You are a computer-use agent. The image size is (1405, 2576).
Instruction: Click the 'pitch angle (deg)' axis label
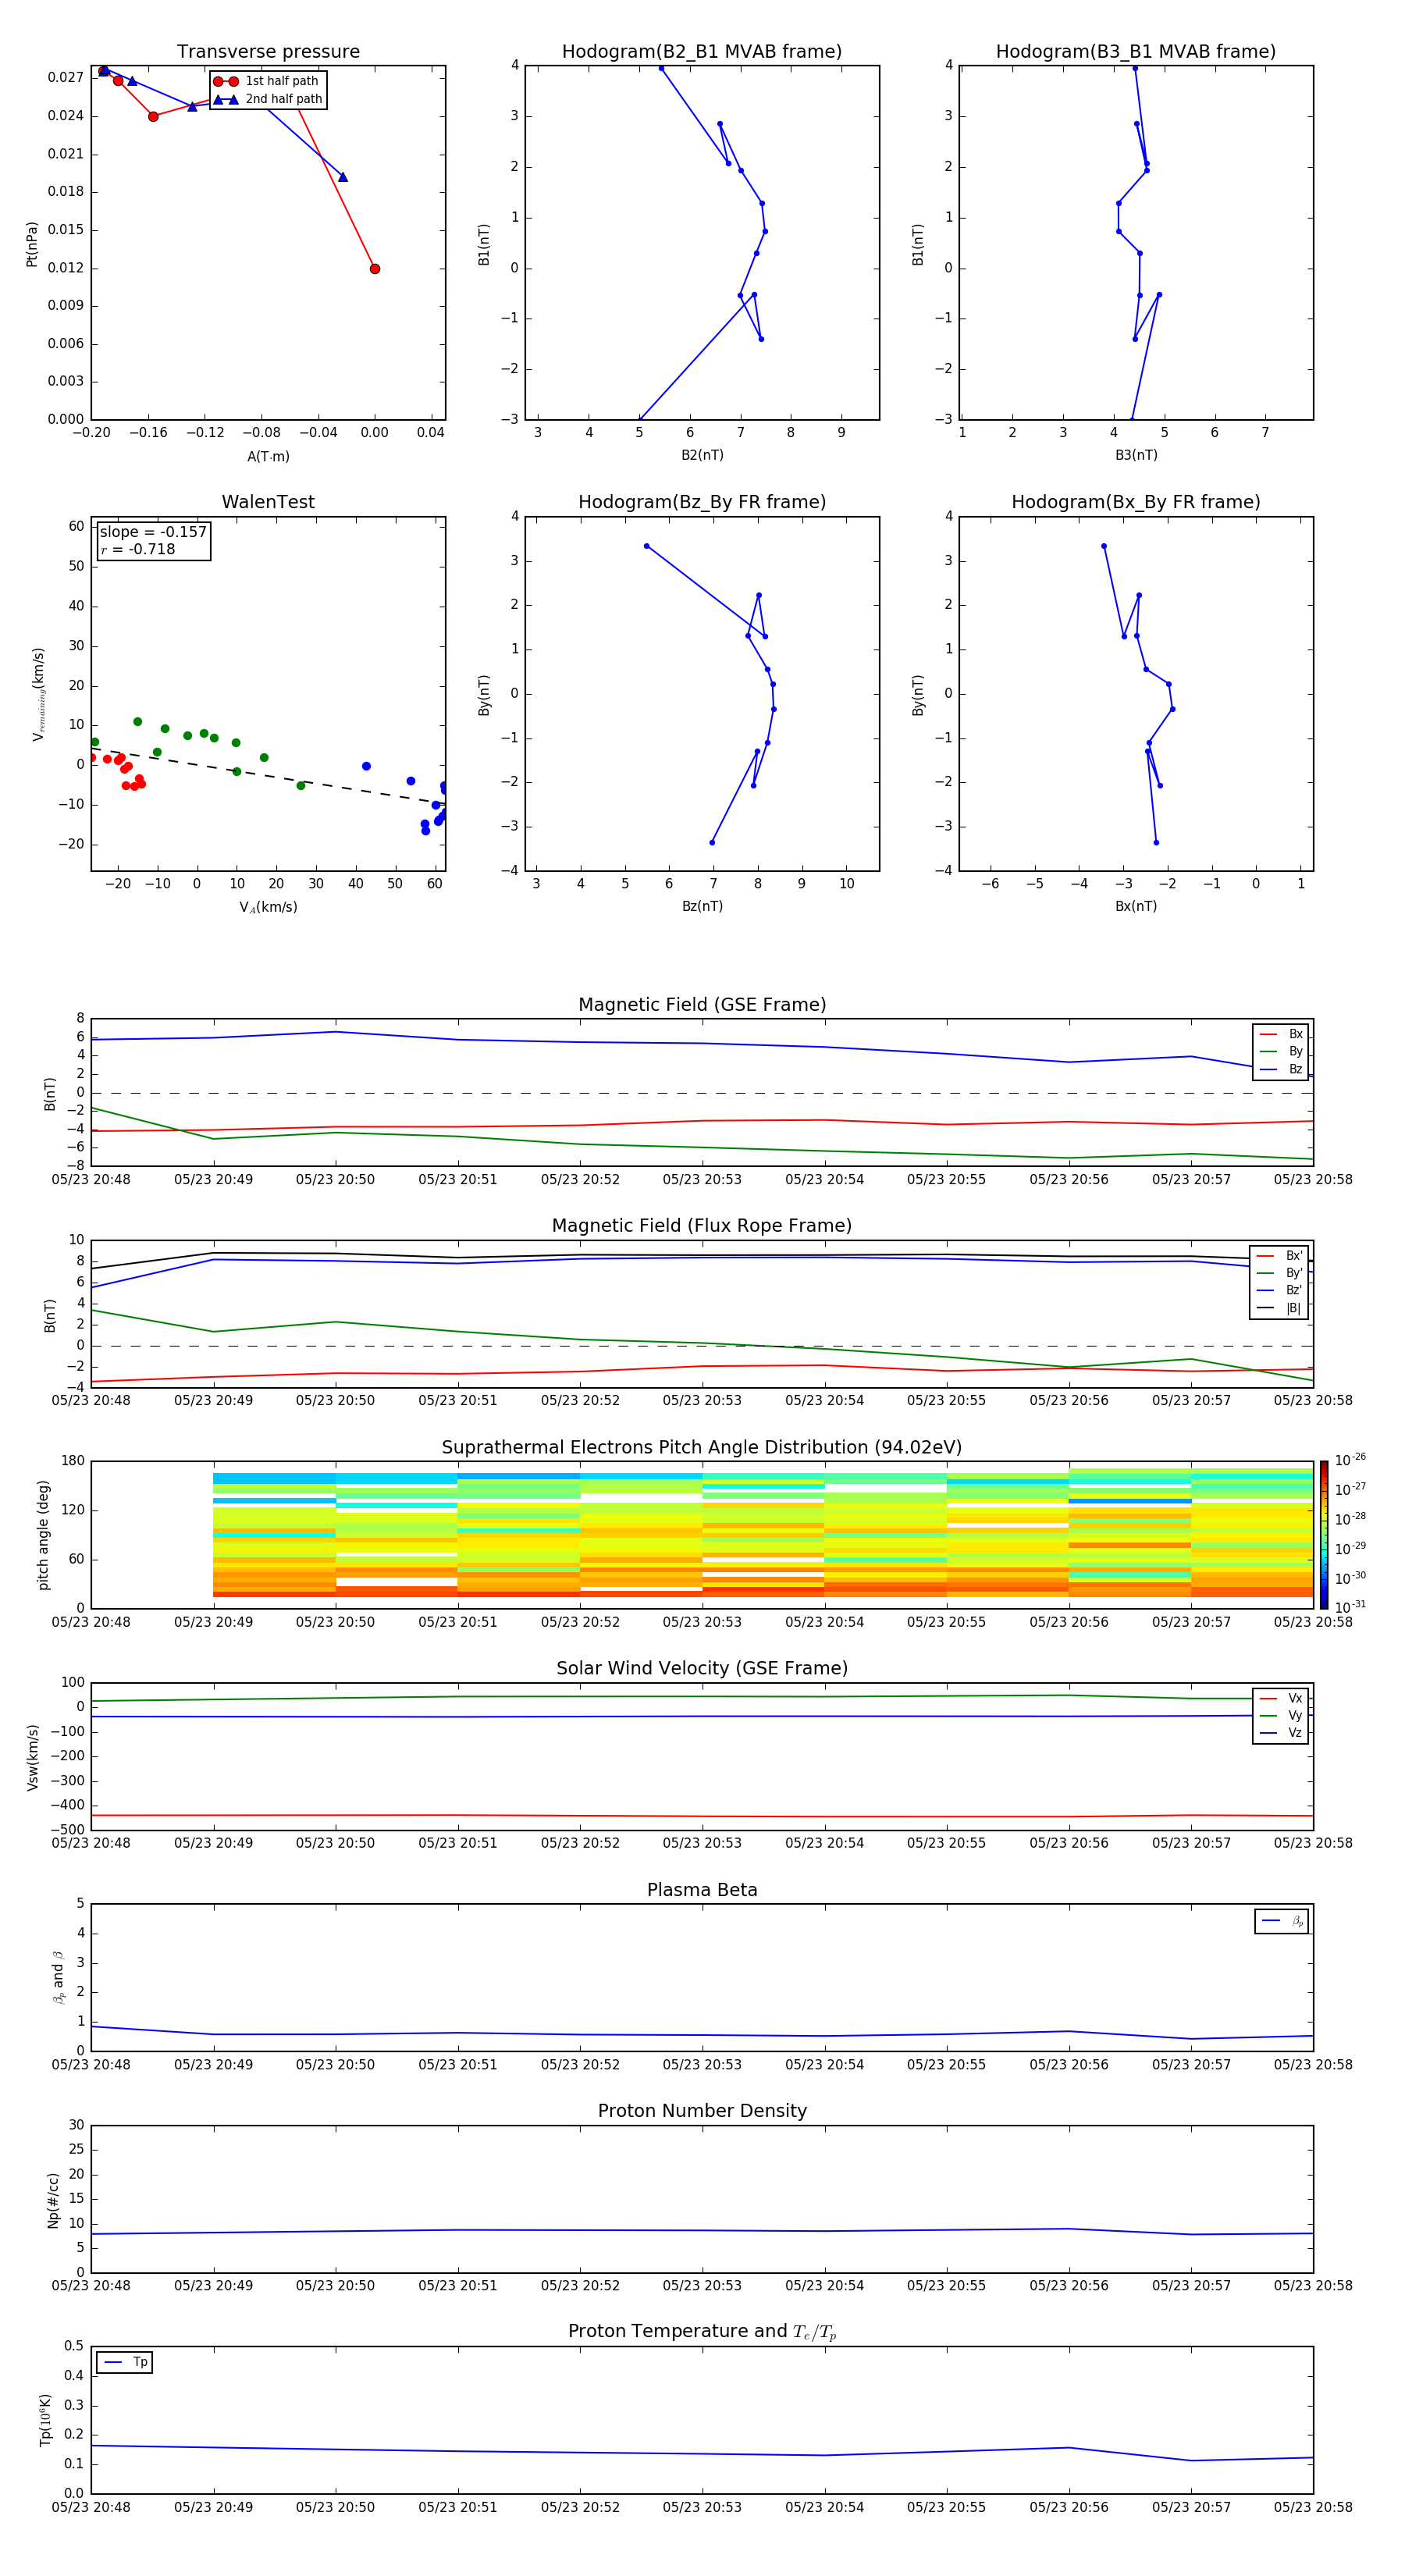(43, 1534)
